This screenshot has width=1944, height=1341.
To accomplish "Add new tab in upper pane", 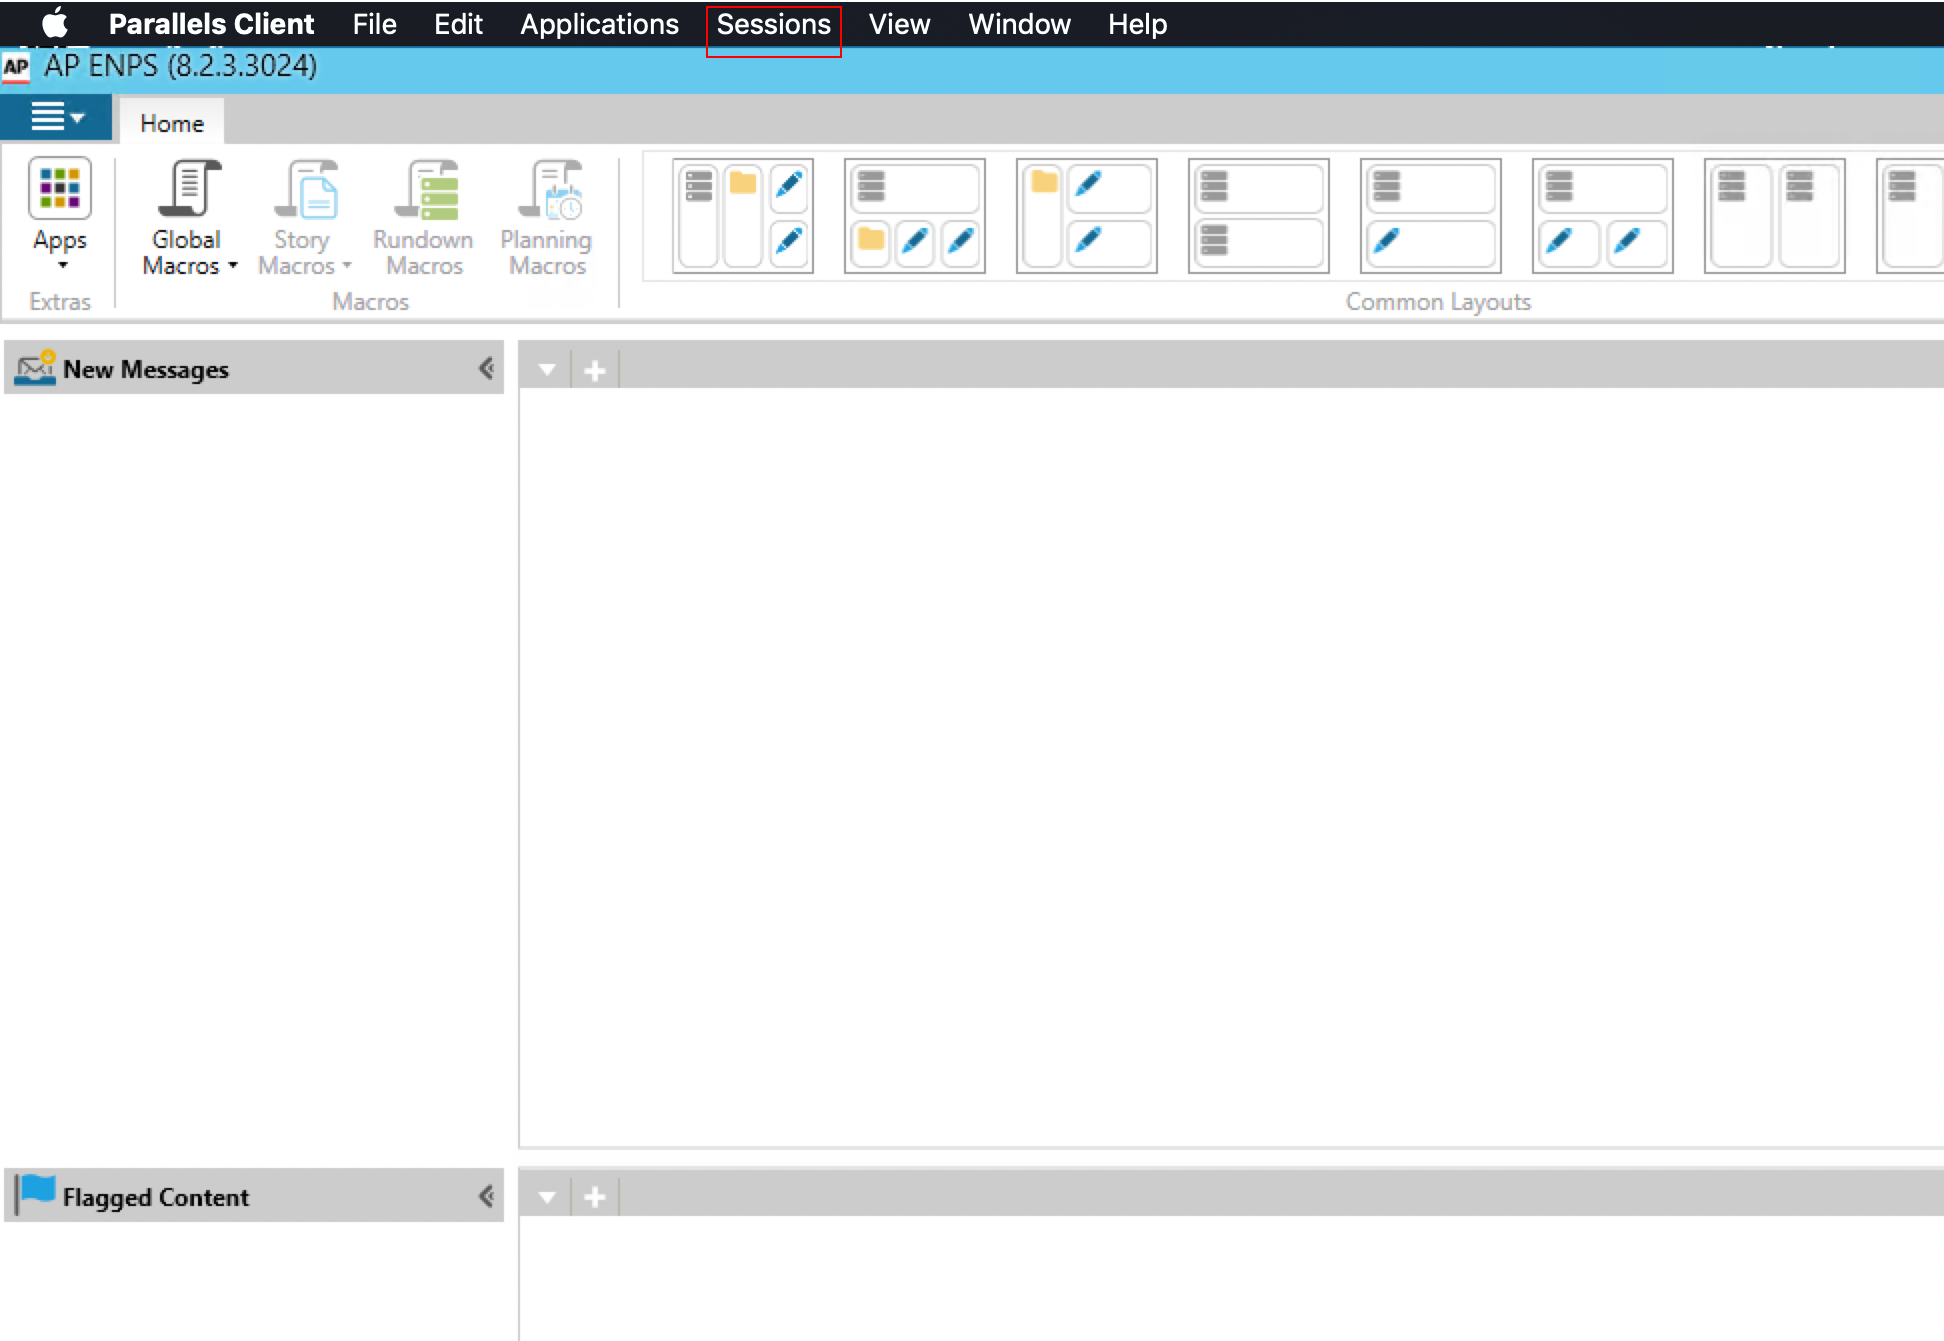I will coord(595,371).
